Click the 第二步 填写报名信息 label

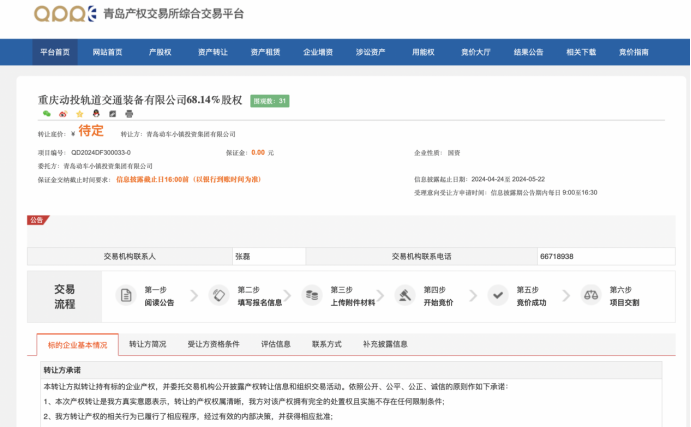coord(260,296)
